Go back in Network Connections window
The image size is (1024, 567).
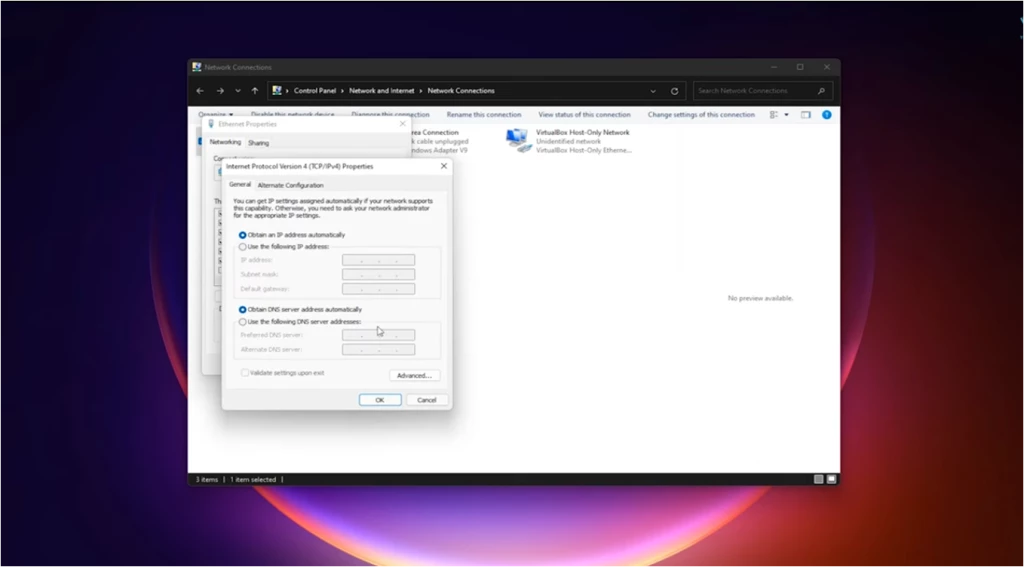pyautogui.click(x=200, y=91)
